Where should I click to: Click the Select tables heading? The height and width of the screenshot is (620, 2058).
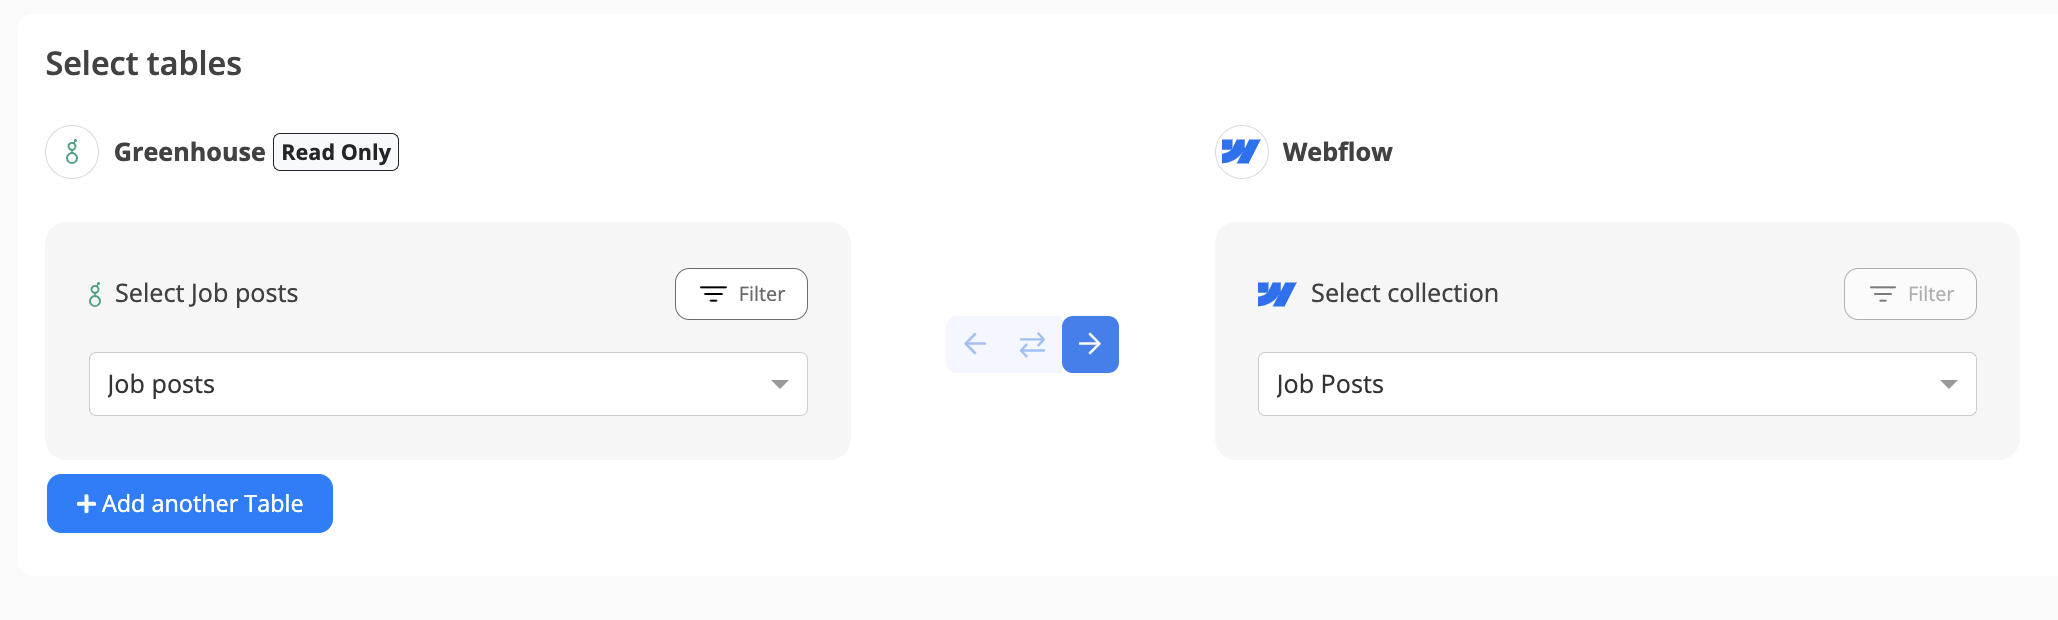pos(144,64)
